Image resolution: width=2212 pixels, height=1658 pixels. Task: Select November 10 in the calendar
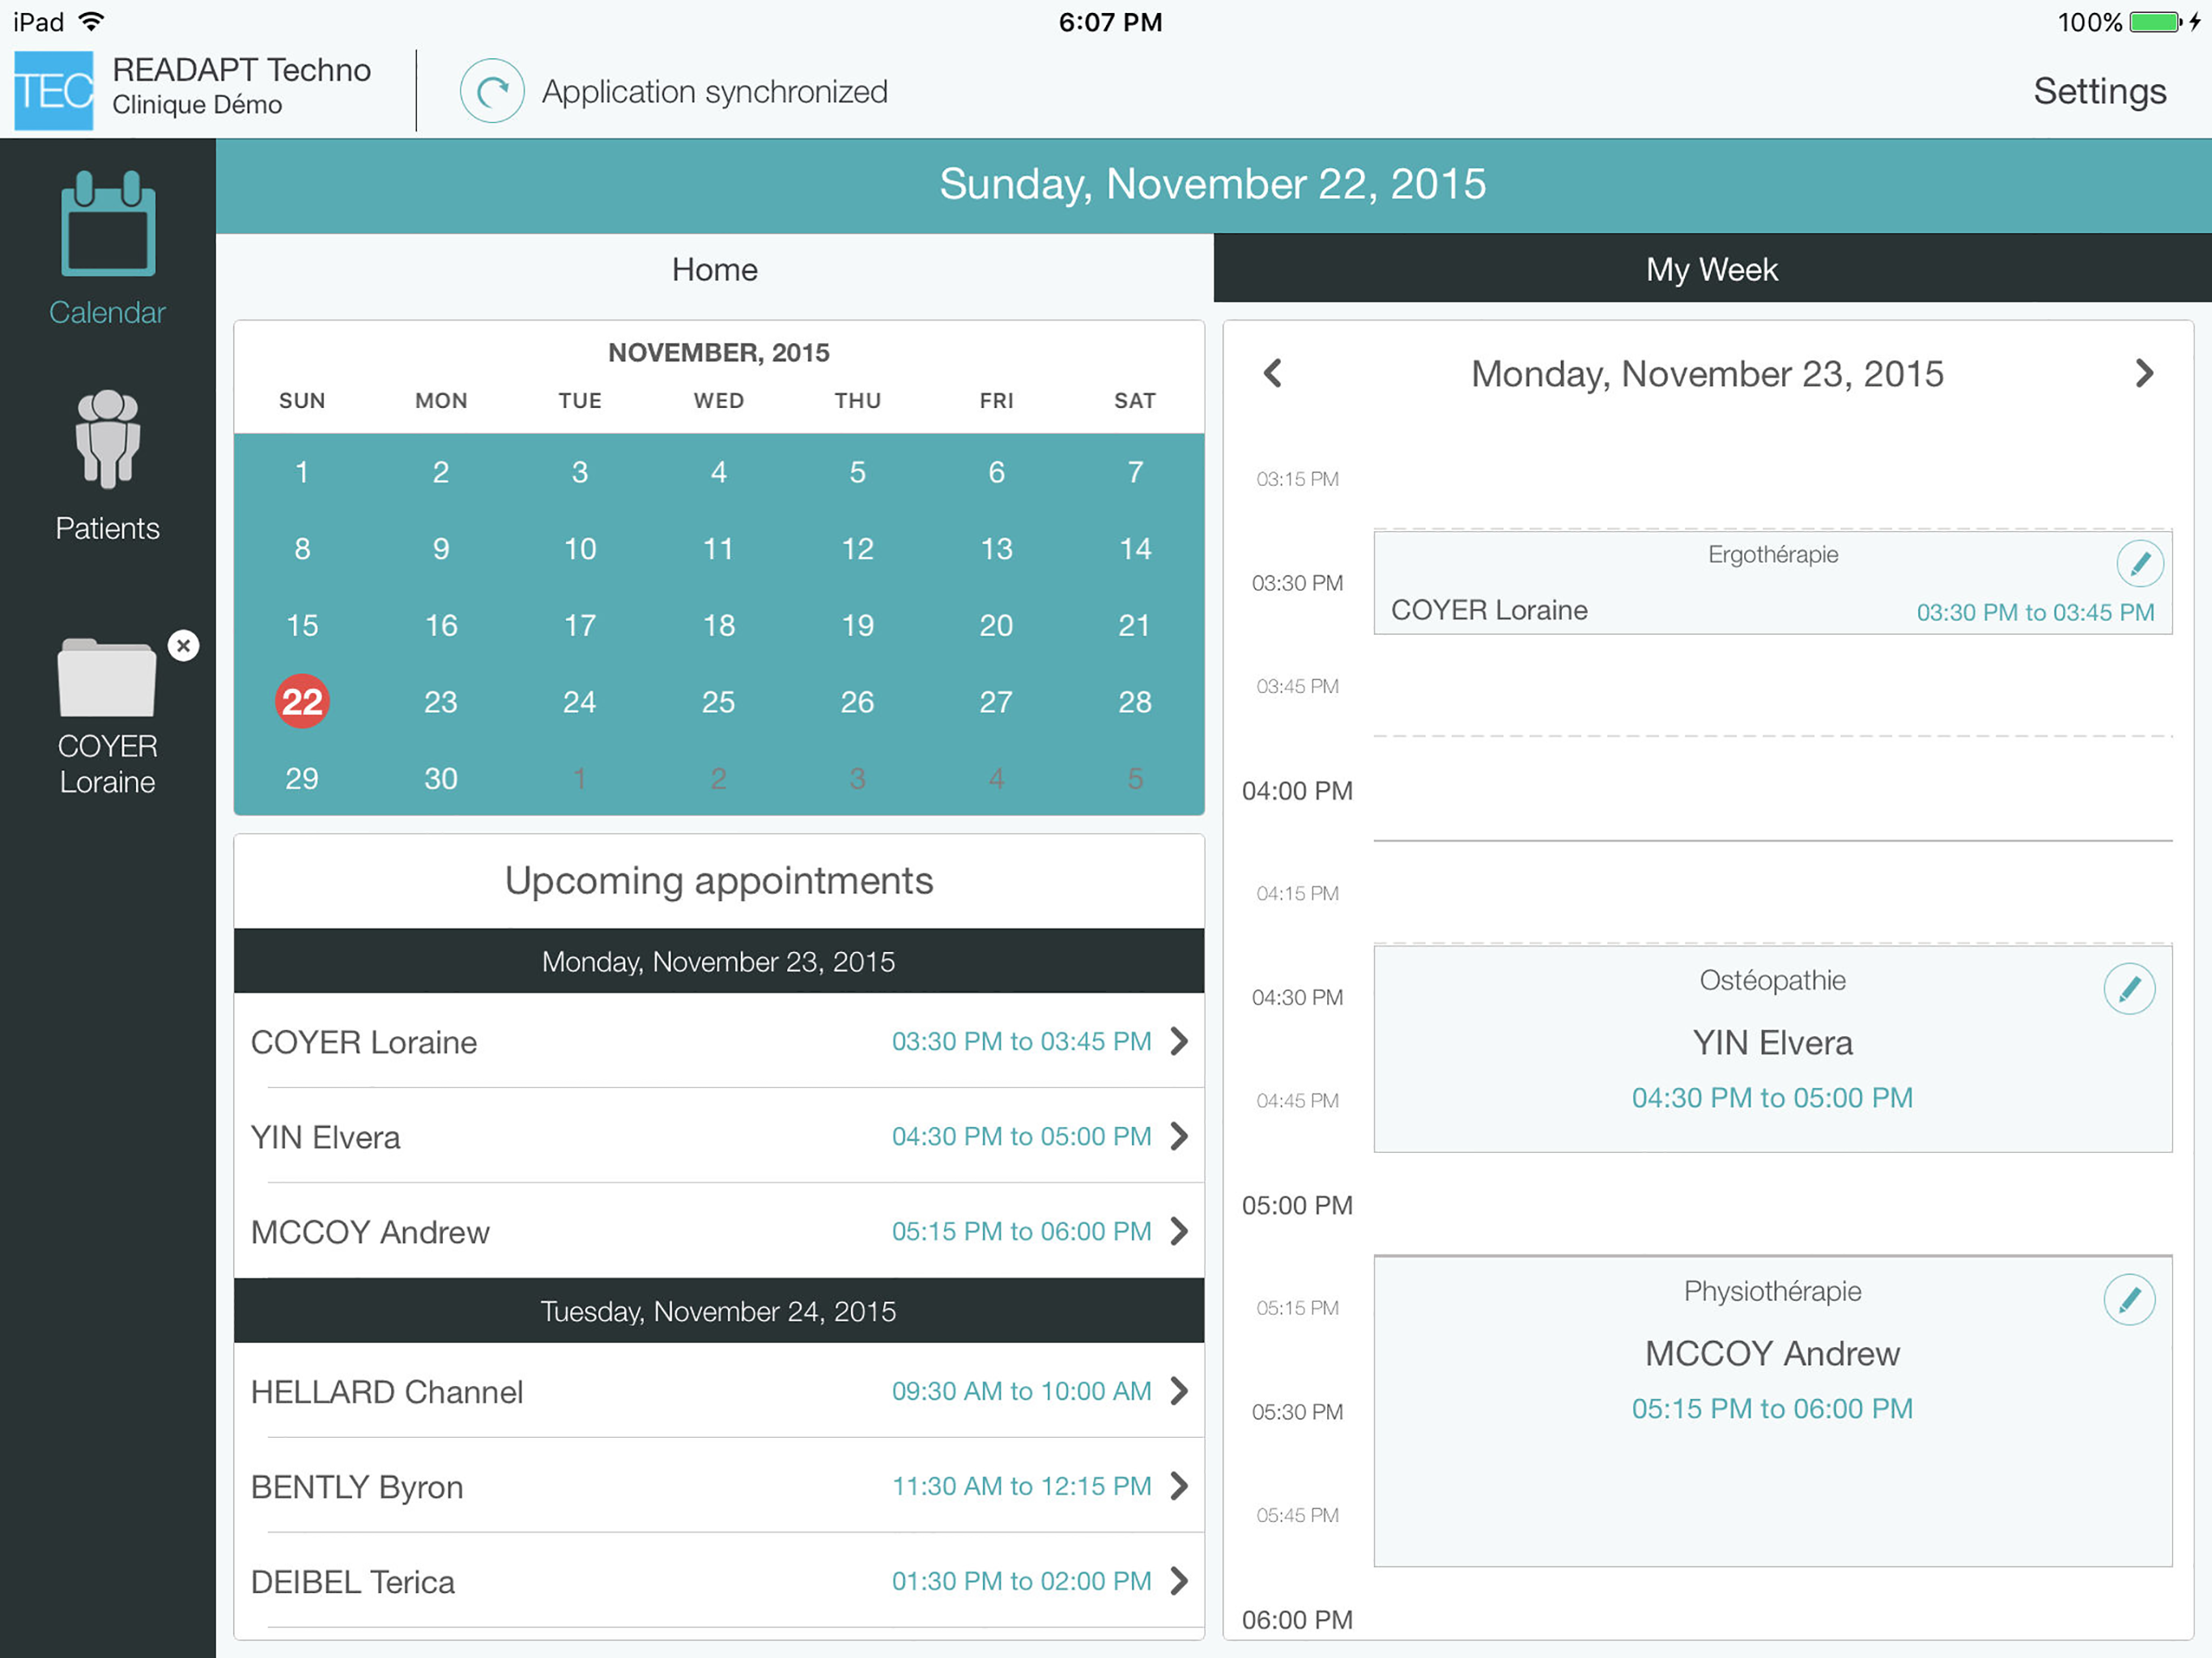[x=580, y=549]
